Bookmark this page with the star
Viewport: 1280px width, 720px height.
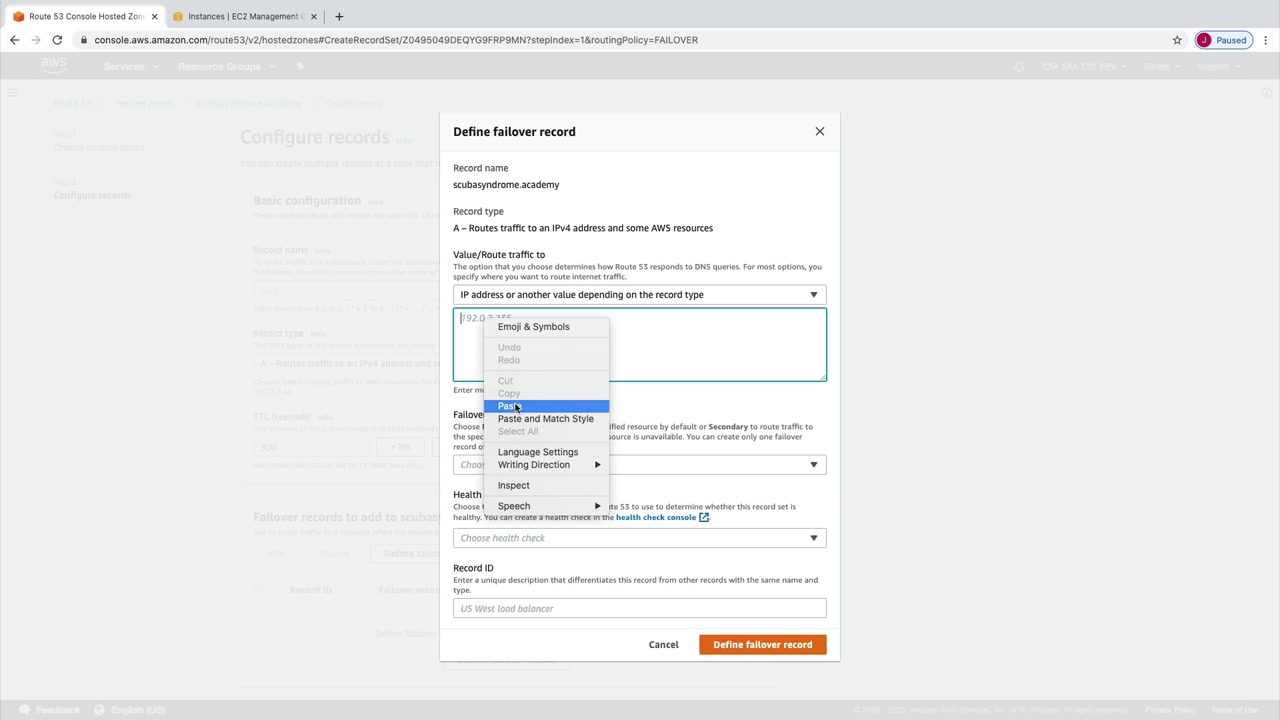(x=1177, y=40)
